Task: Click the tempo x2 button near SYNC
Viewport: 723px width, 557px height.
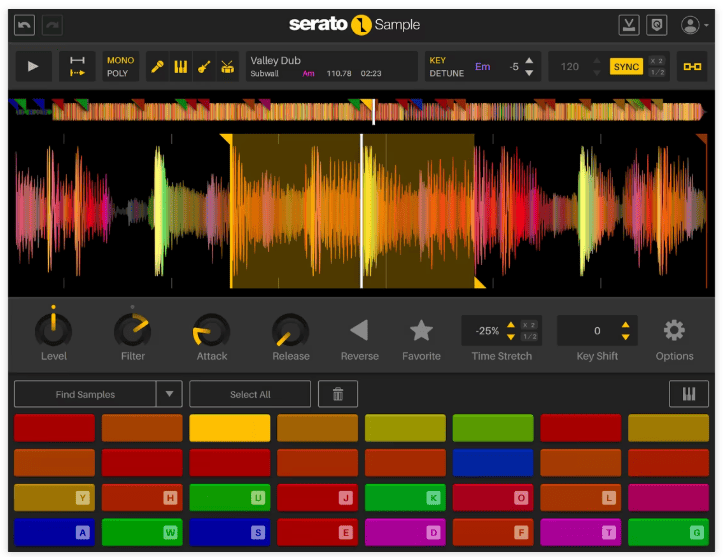Action: click(657, 61)
